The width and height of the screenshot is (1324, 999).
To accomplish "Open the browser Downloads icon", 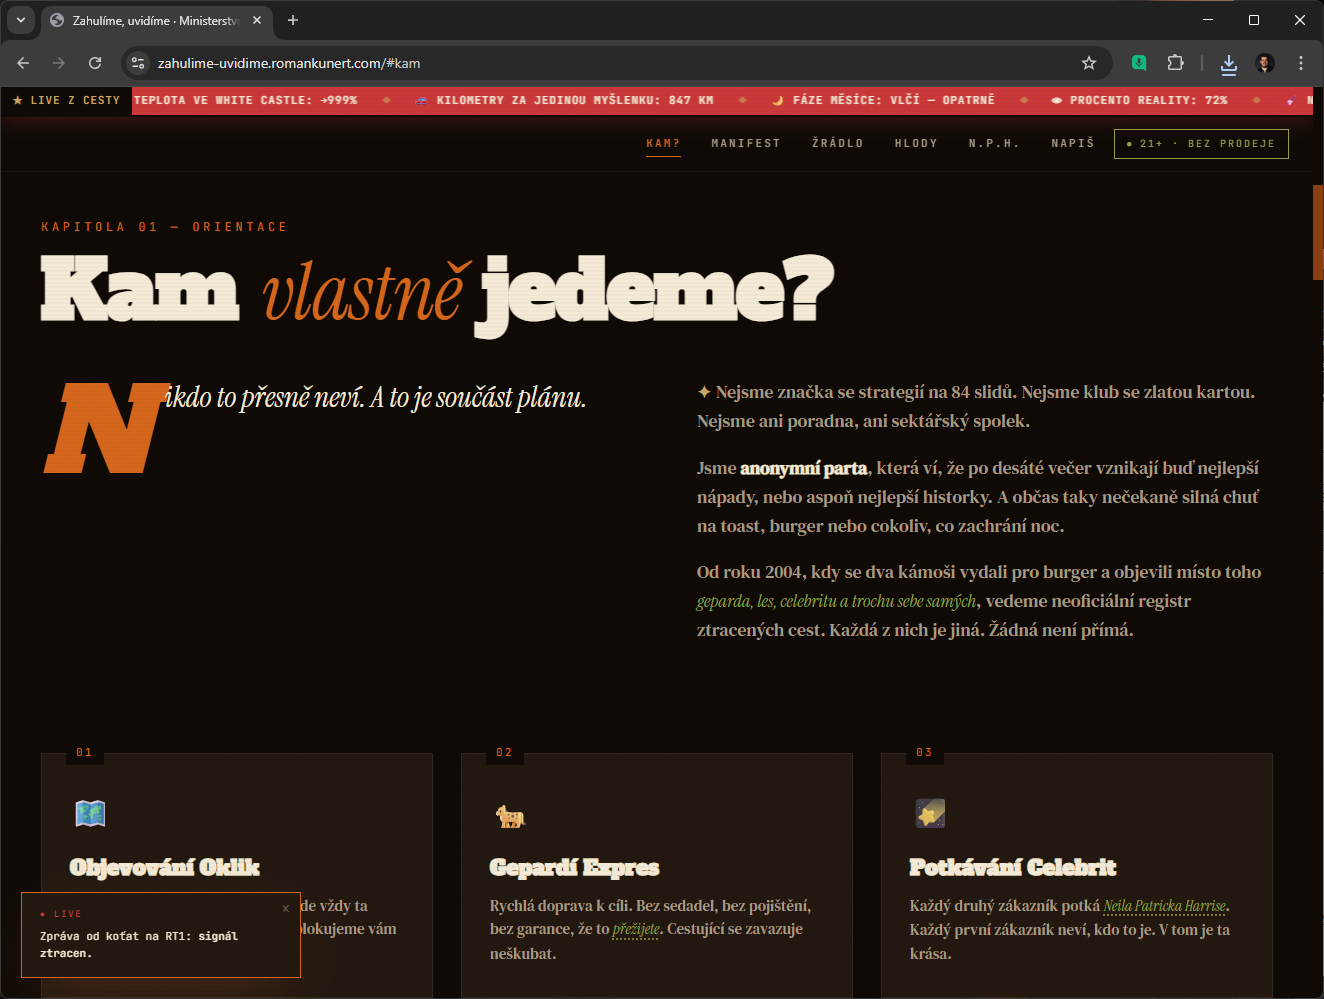I will click(x=1229, y=64).
